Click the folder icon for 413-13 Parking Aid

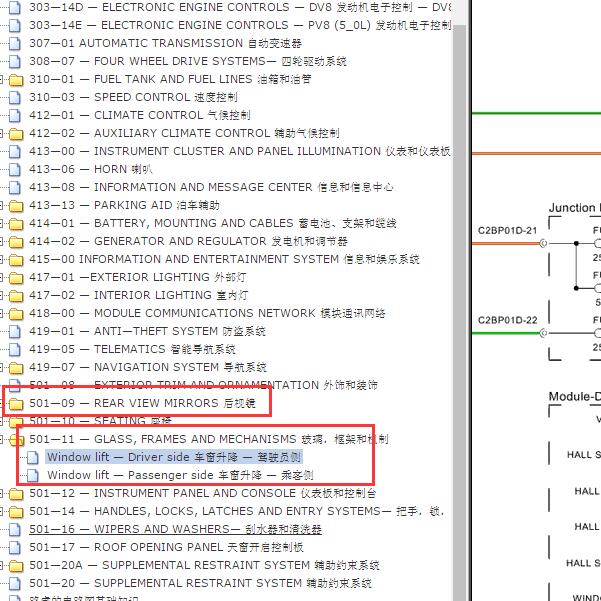[x=16, y=206]
